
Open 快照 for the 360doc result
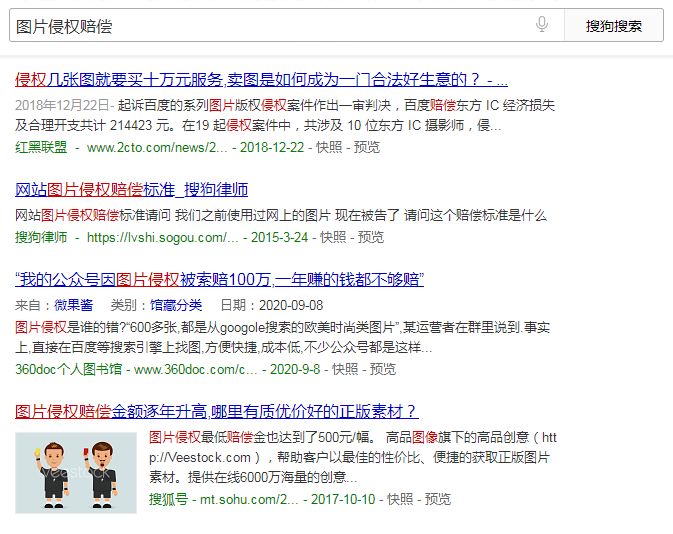coord(345,369)
